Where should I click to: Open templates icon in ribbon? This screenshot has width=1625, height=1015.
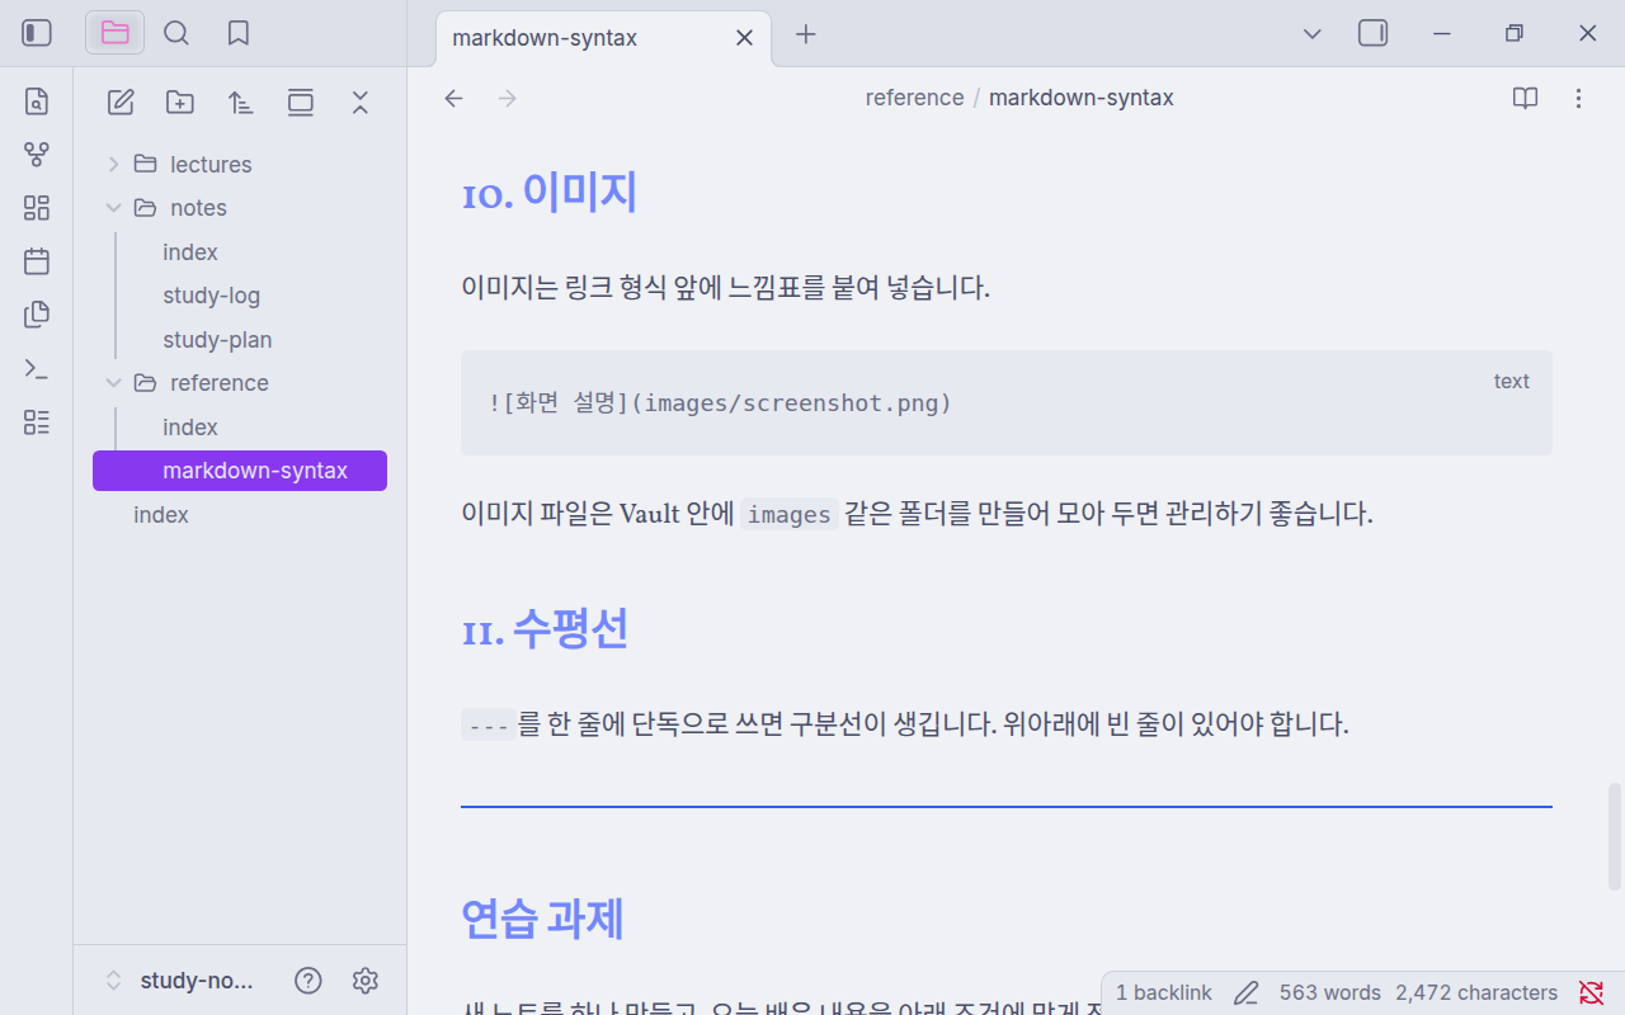click(37, 314)
